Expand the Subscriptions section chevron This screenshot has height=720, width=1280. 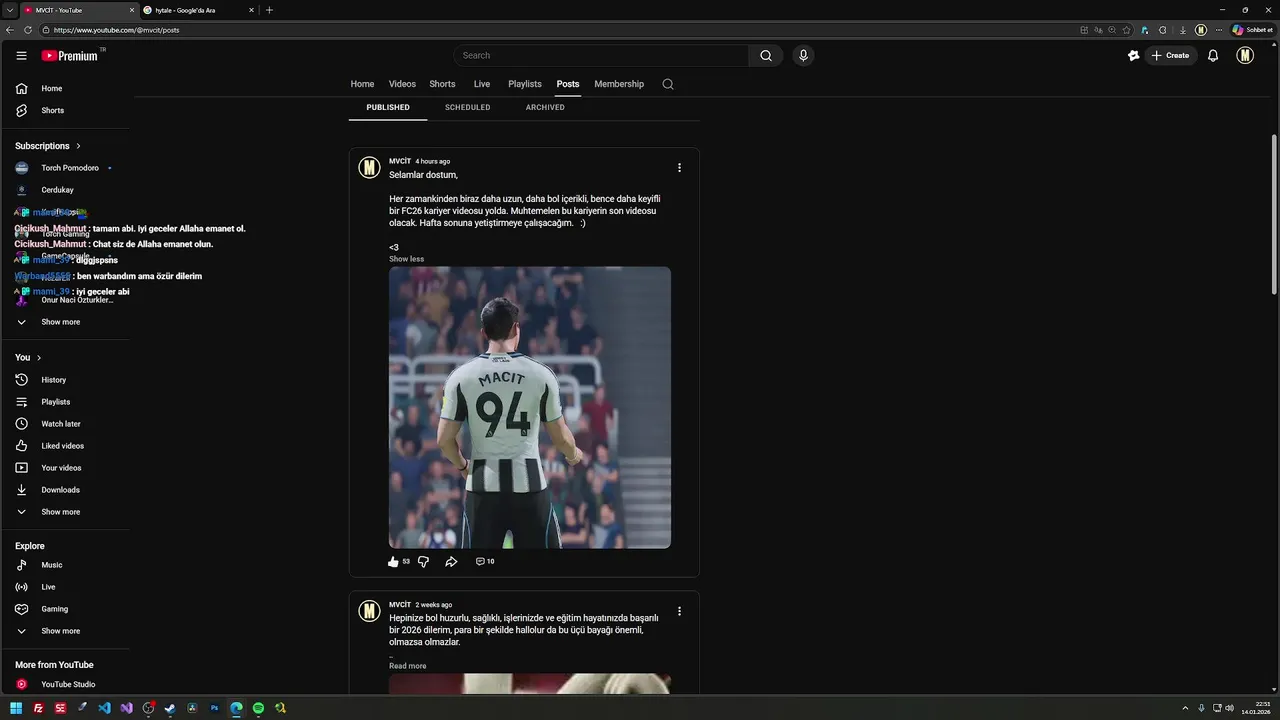click(x=78, y=146)
